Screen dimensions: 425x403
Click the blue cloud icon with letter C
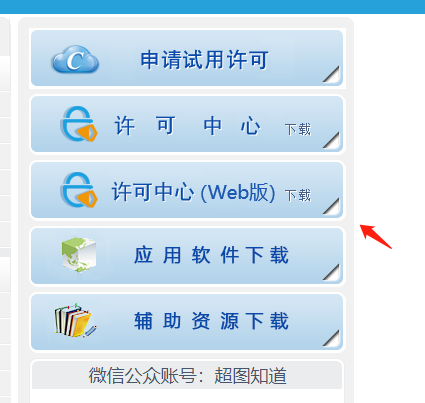[x=76, y=59]
